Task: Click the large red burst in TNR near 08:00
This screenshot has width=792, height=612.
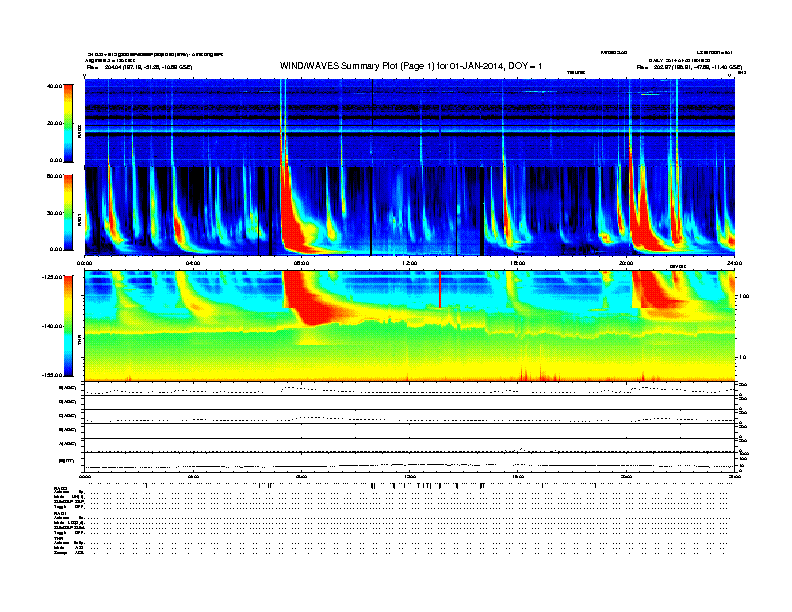Action: 311,298
